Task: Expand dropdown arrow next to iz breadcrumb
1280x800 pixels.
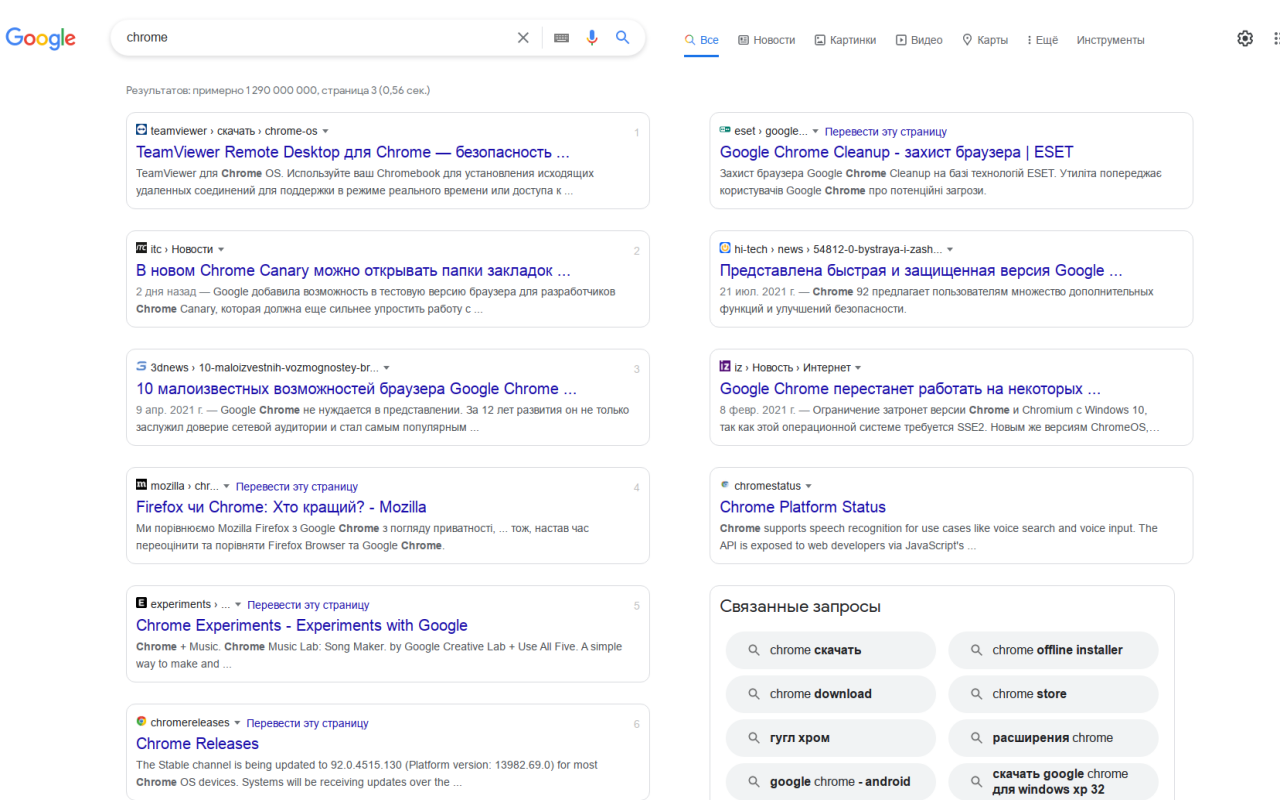Action: tap(858, 368)
